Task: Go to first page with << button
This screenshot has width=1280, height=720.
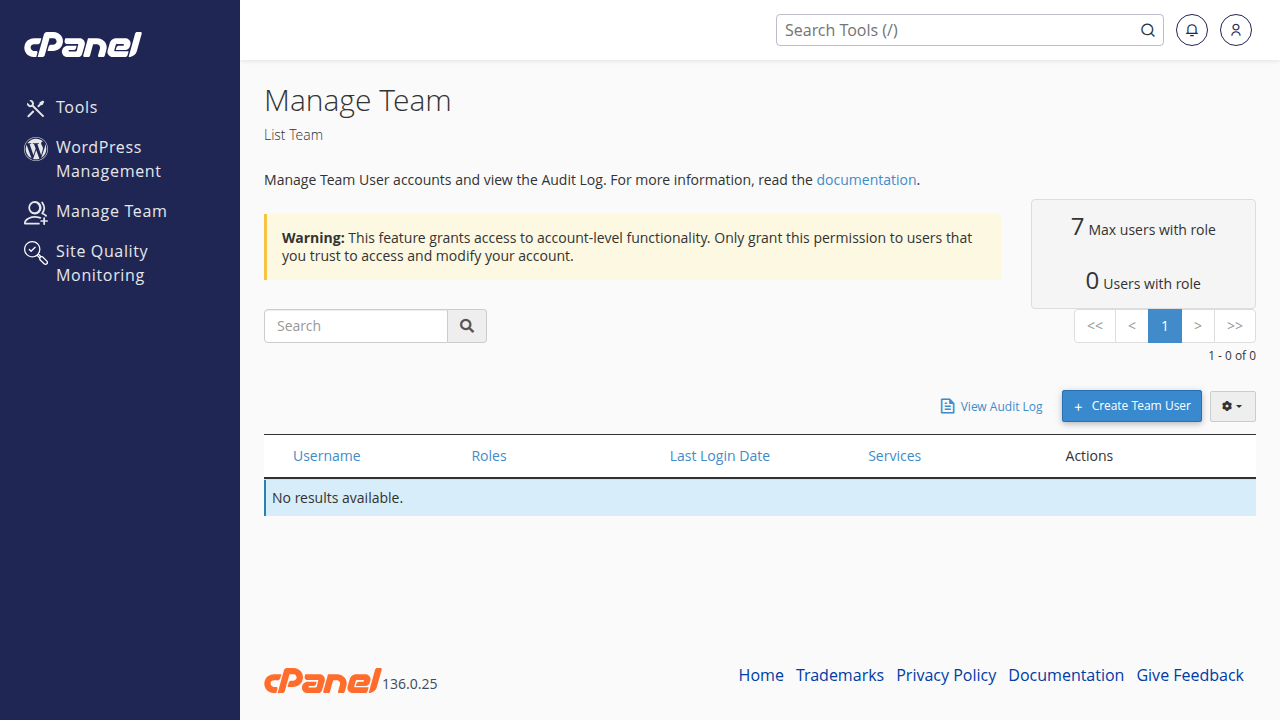Action: [x=1095, y=326]
